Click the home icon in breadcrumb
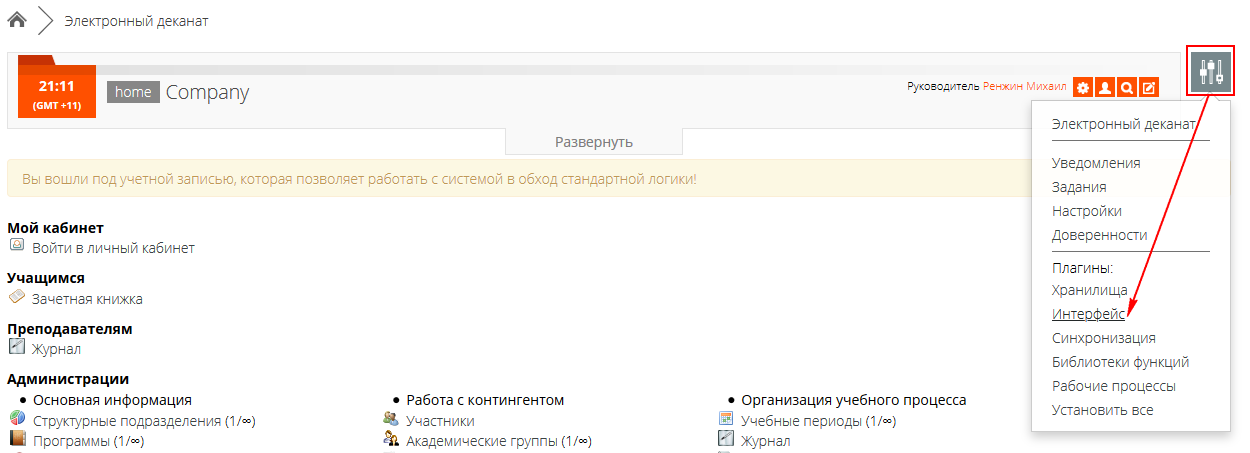The width and height of the screenshot is (1250, 453). (x=17, y=20)
